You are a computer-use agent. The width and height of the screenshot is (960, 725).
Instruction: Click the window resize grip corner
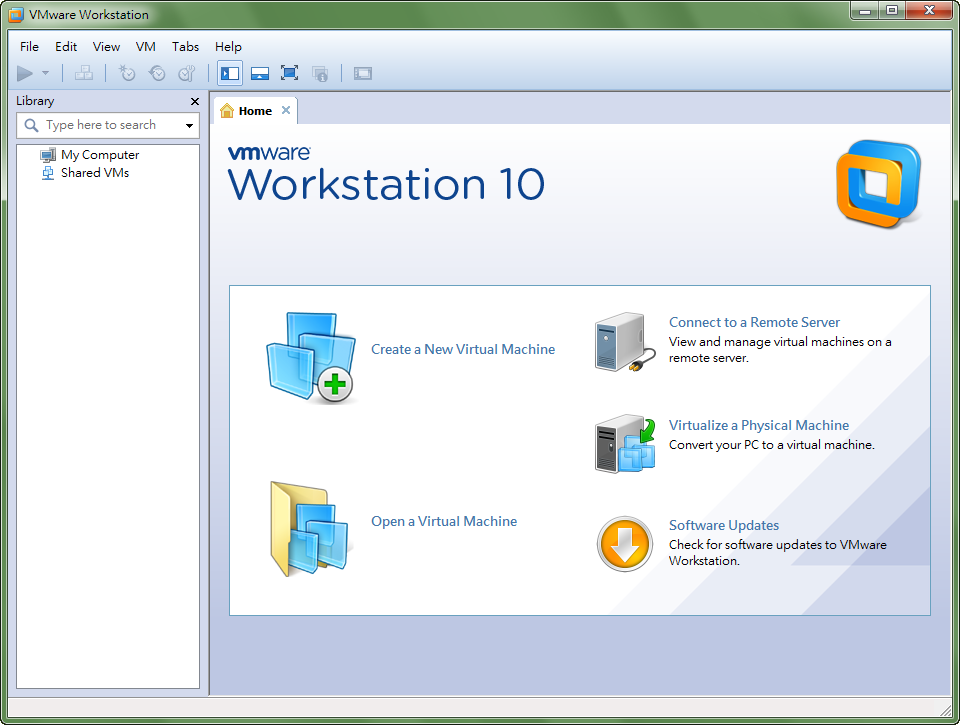pos(947,709)
